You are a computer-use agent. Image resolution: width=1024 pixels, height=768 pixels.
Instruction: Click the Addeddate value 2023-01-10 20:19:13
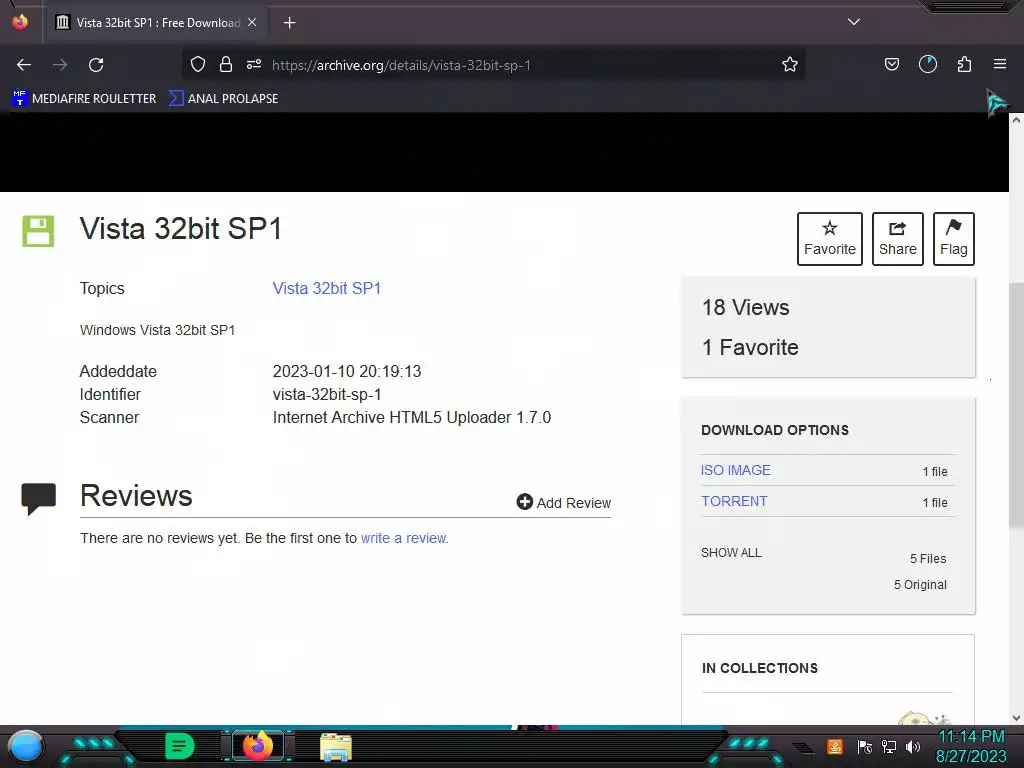347,372
